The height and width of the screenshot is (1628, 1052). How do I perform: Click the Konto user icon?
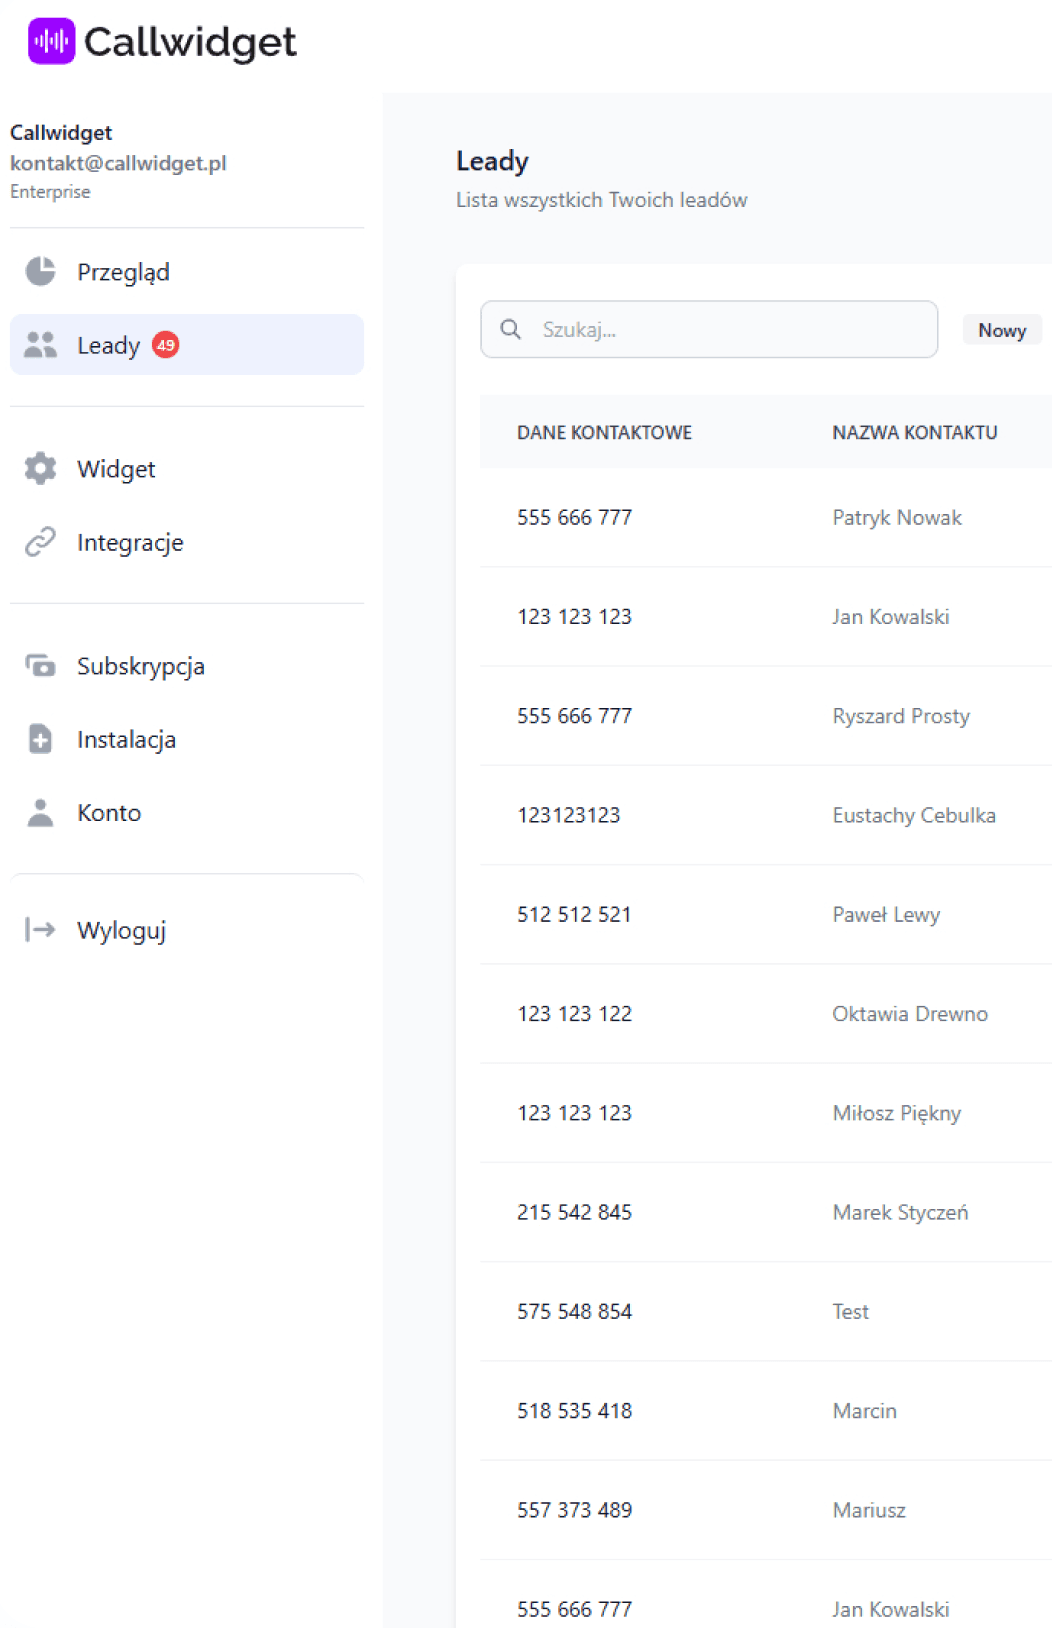pos(40,812)
